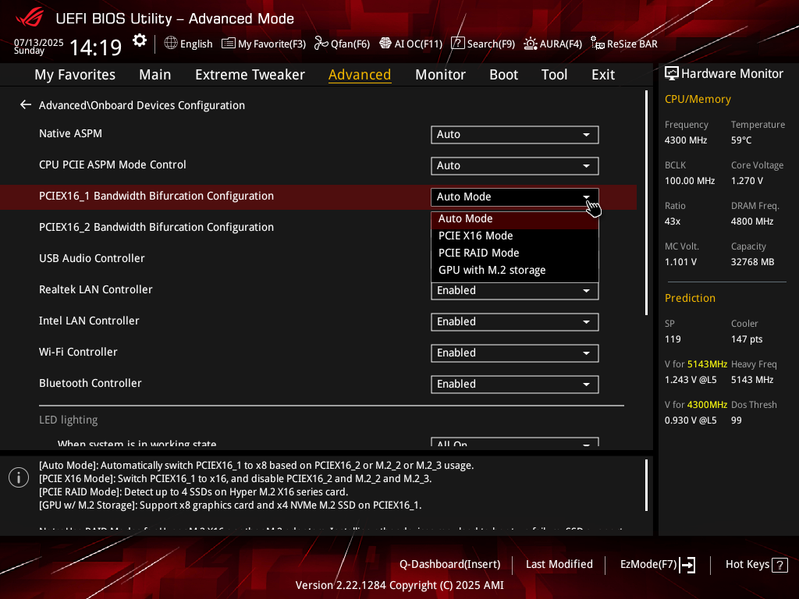The image size is (799, 599).
Task: Click the 14:19 clock display
Action: pos(95,48)
